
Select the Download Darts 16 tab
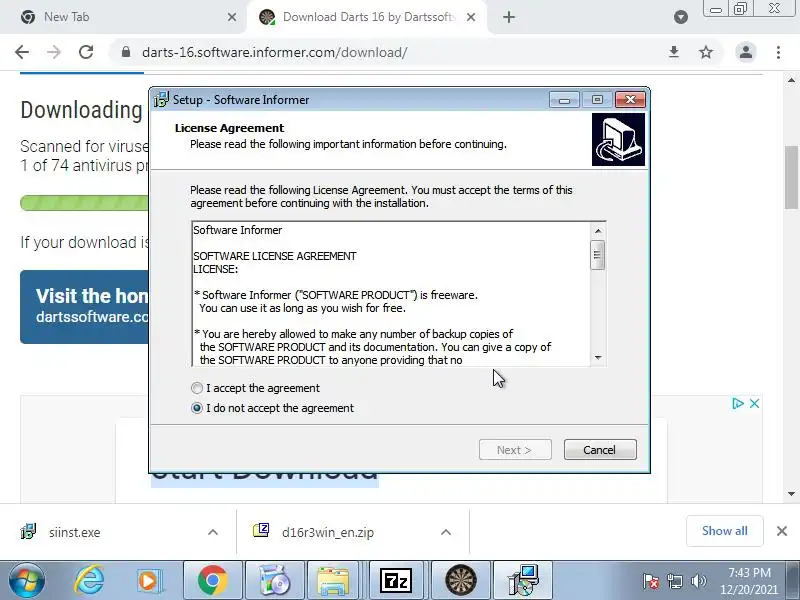coord(368,17)
